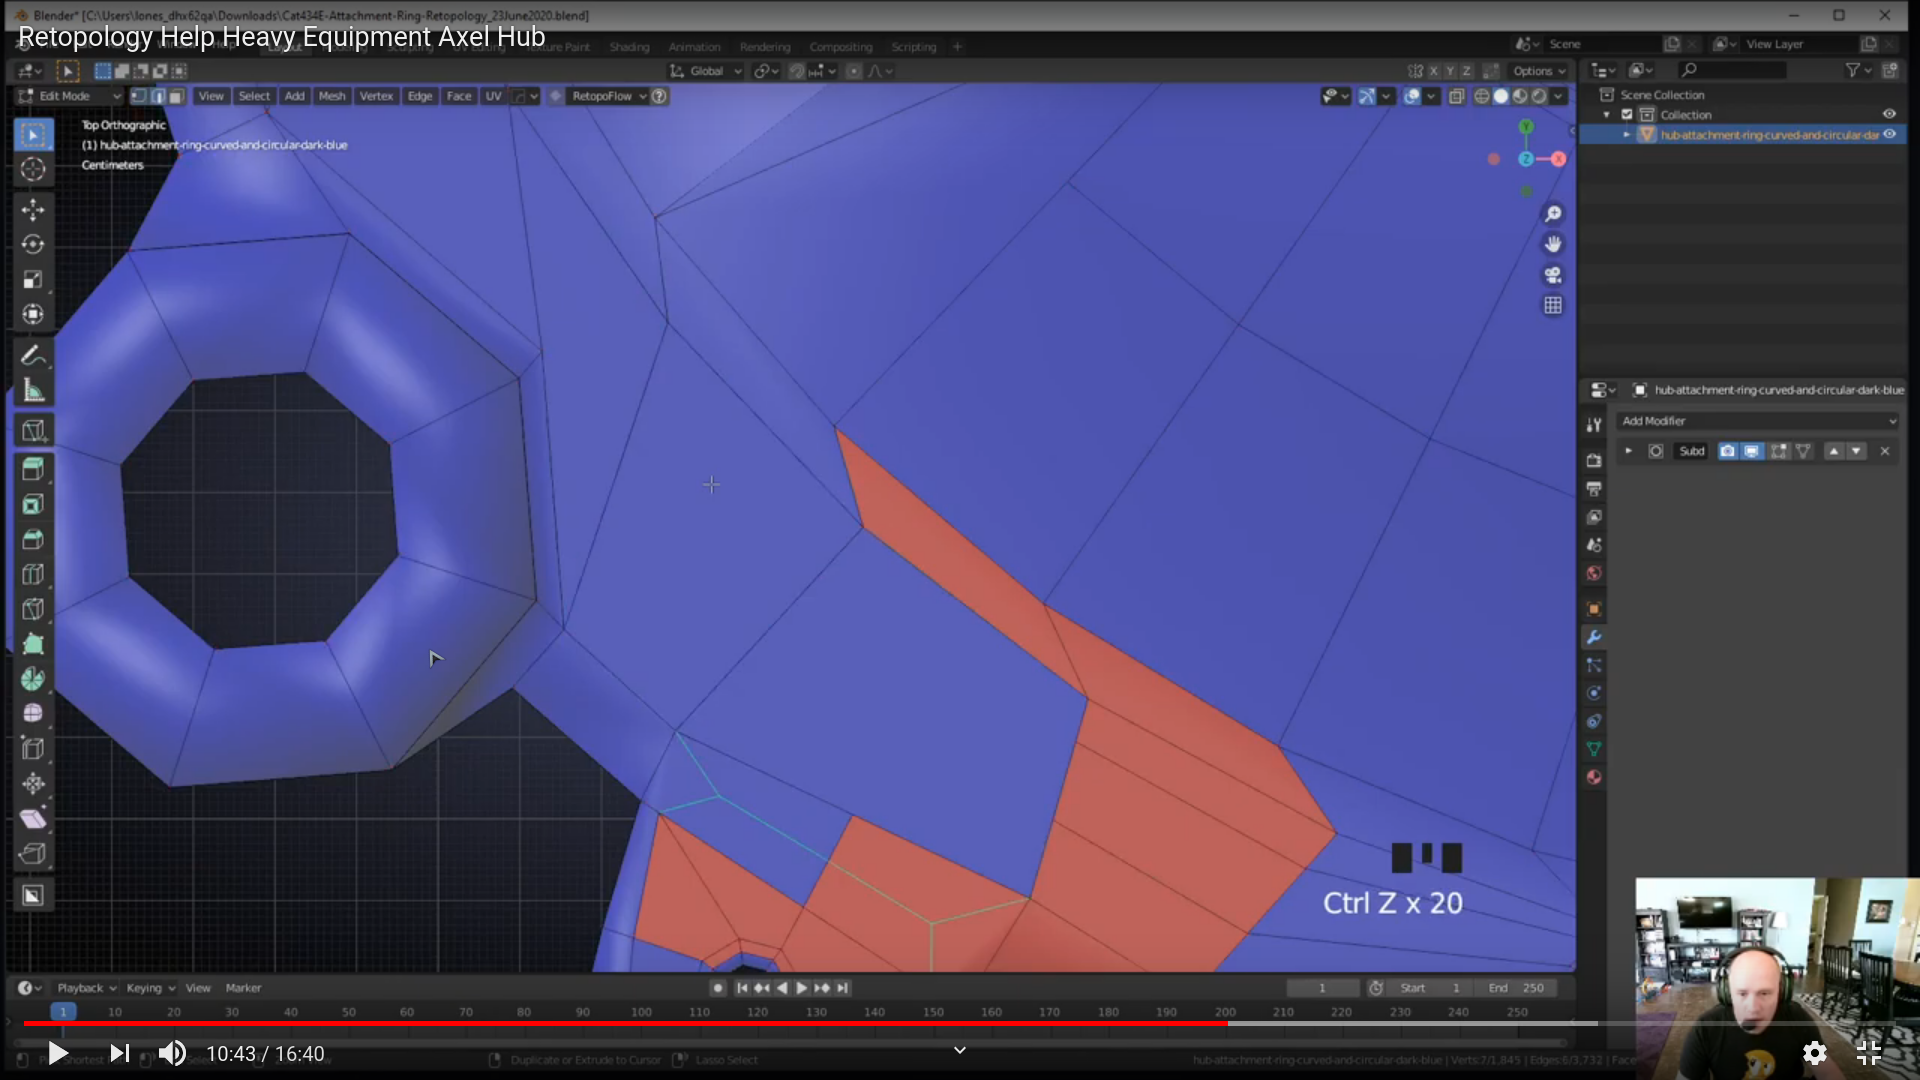Select the Loop Cut tool
This screenshot has width=1920, height=1080.
[33, 574]
